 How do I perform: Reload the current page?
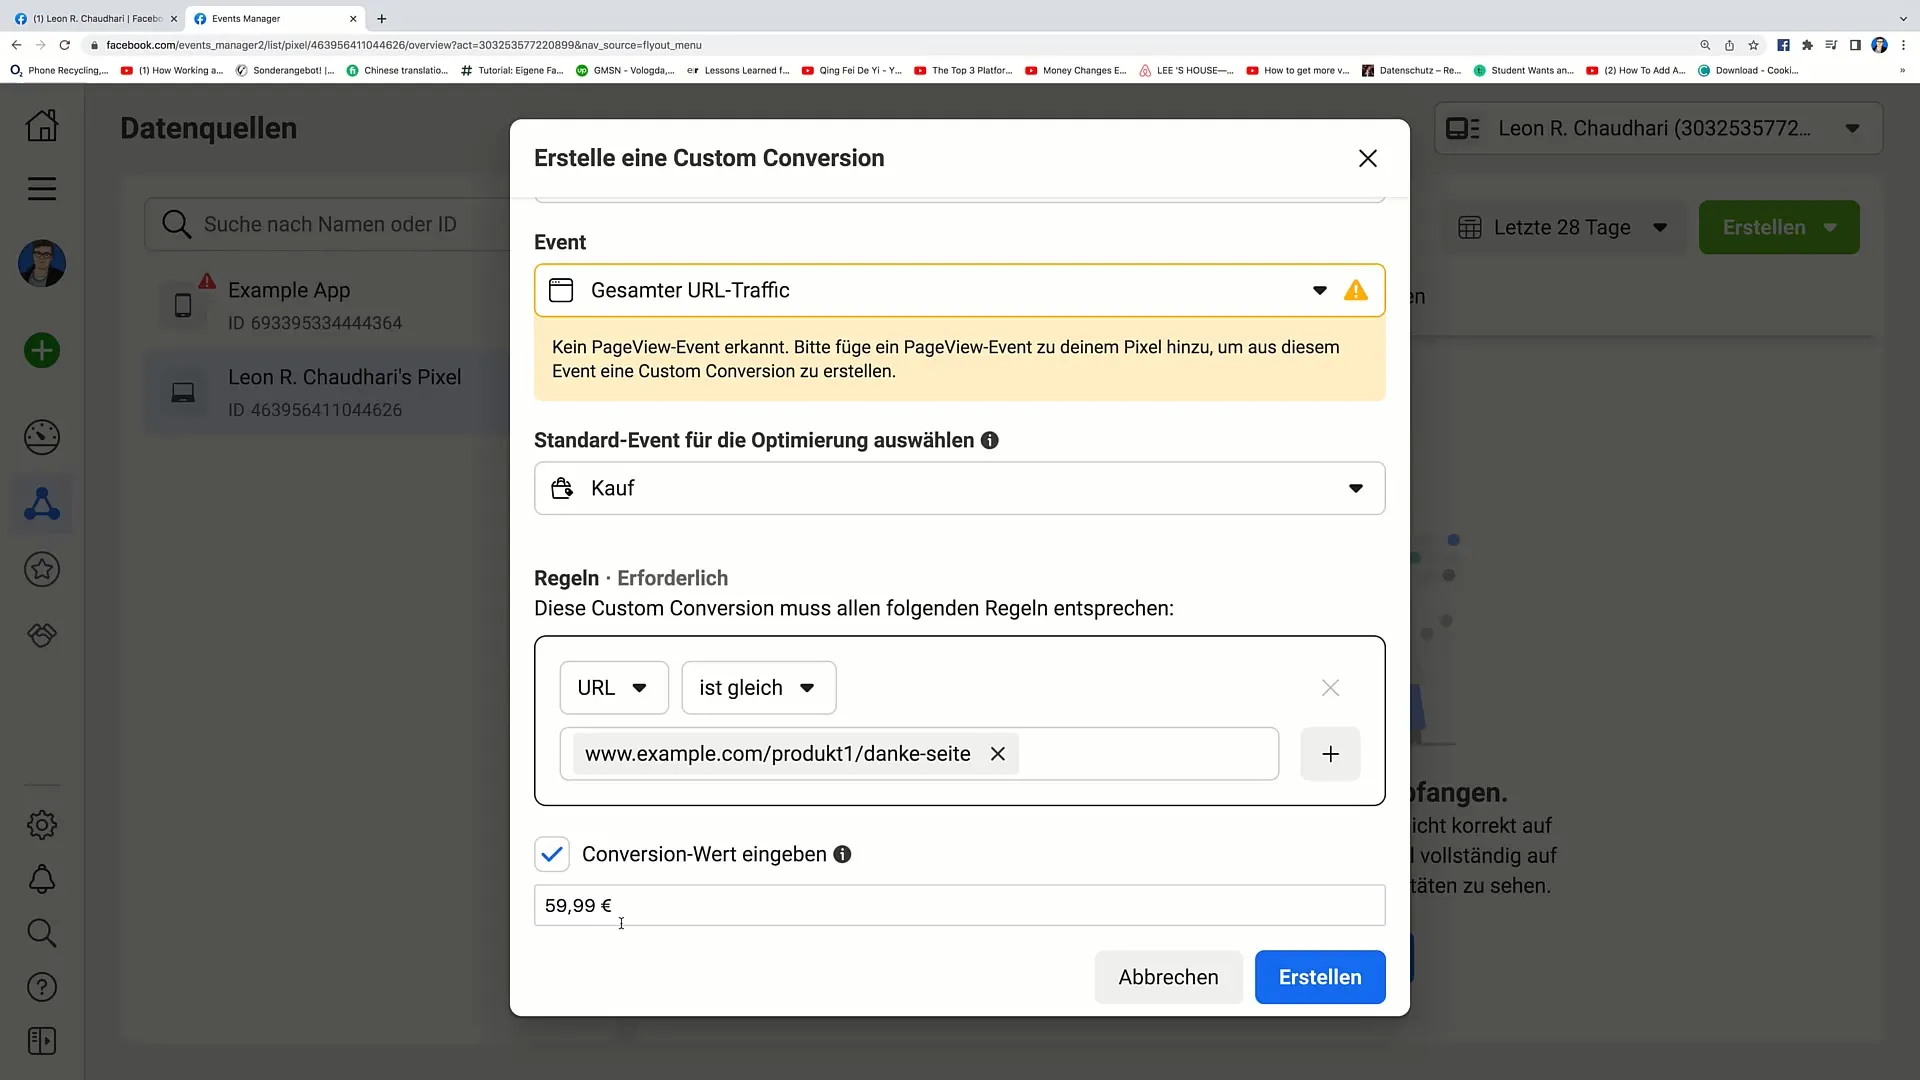[65, 45]
